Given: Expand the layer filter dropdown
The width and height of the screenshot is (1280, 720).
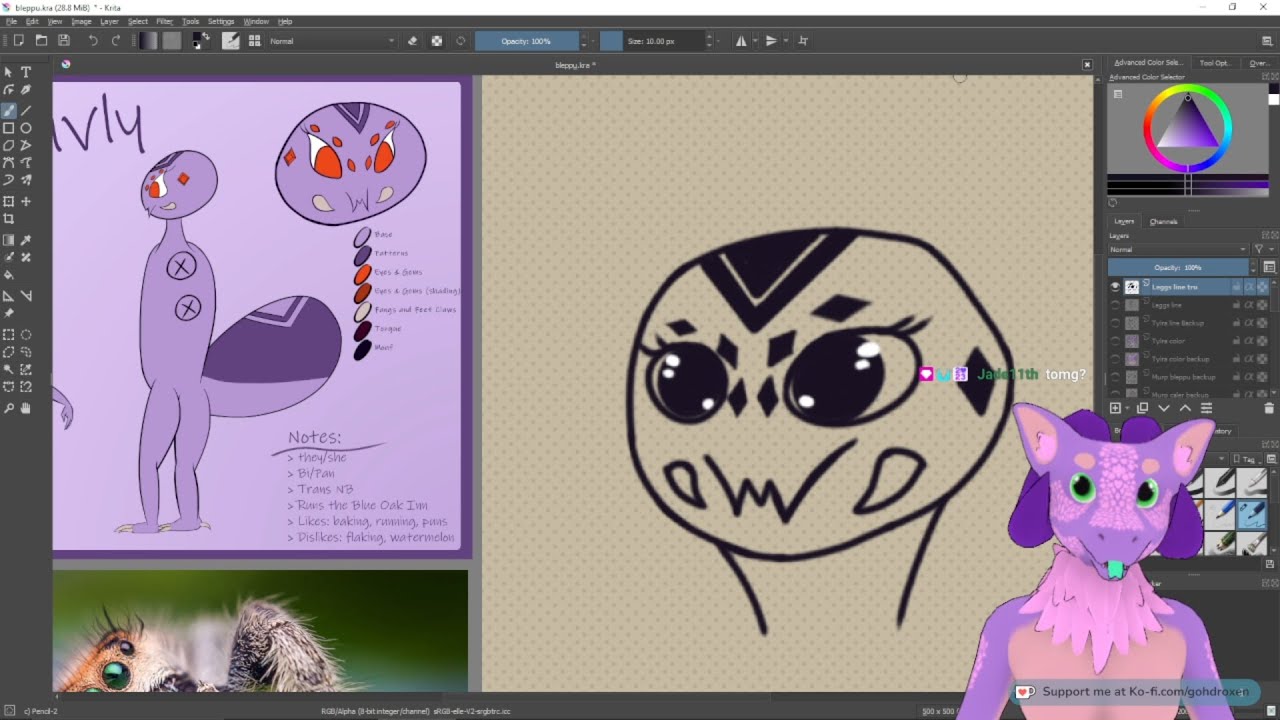Looking at the screenshot, I should [1263, 249].
